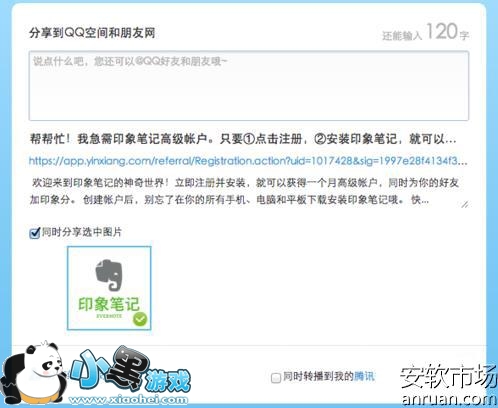Click the www.xiaohei.com website text
This screenshot has height=408, width=498.
(x=128, y=399)
